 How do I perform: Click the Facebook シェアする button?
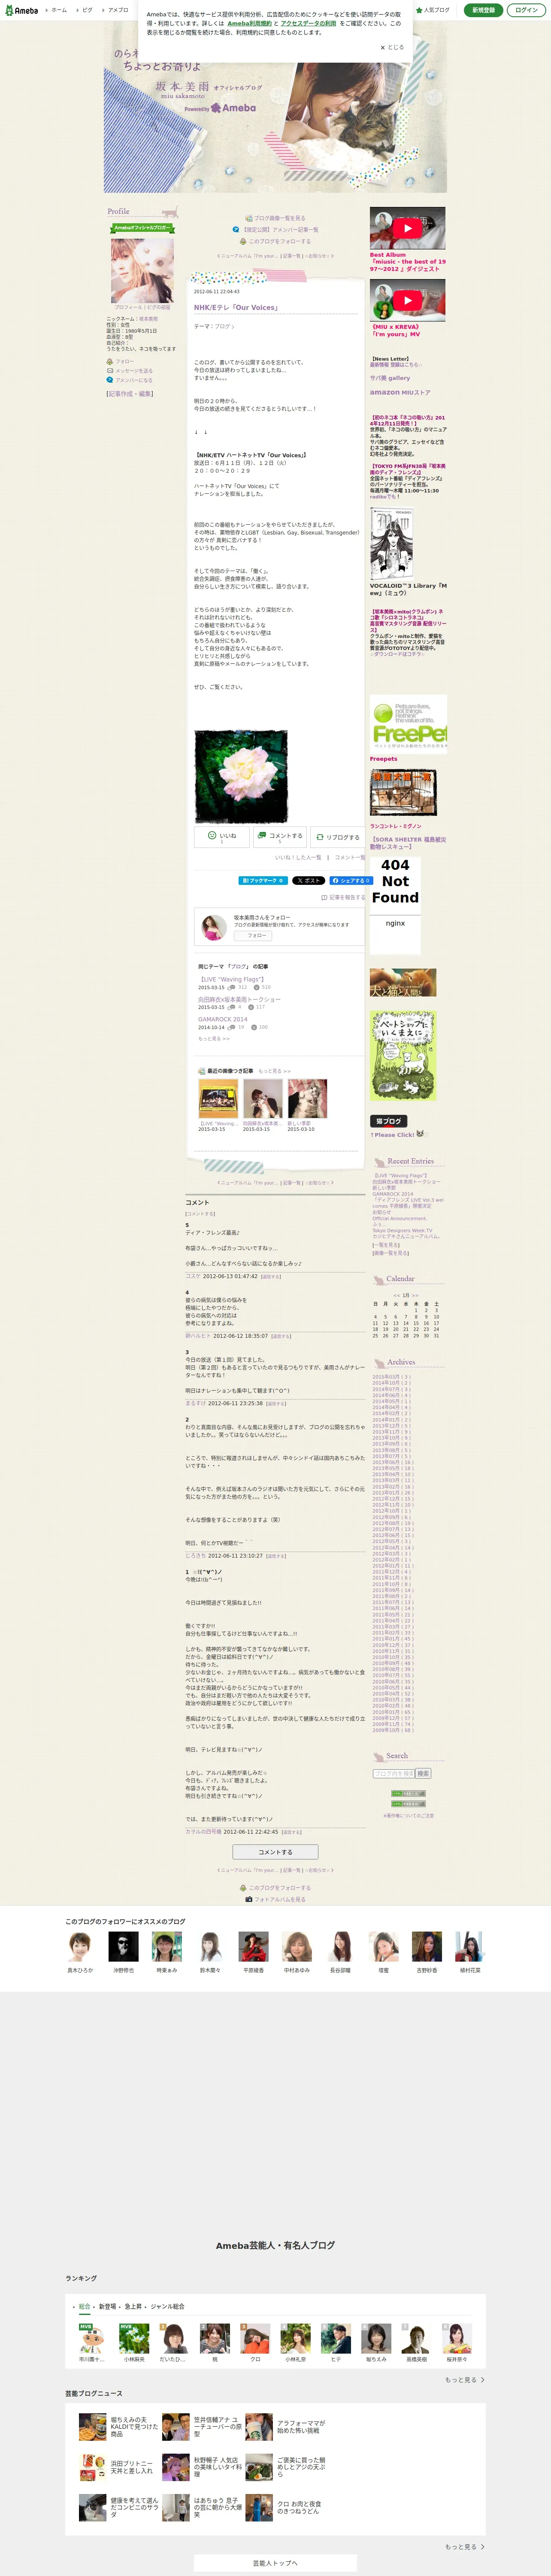[x=350, y=880]
